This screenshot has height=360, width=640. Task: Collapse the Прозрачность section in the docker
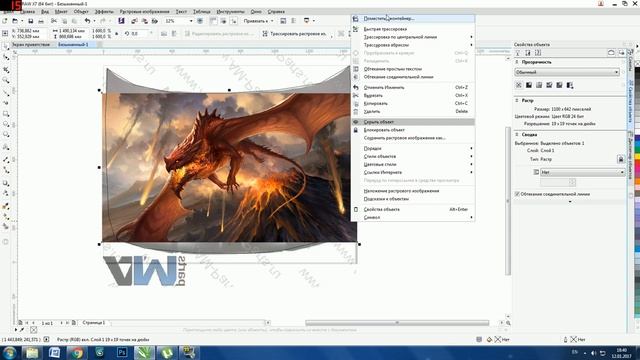click(517, 62)
